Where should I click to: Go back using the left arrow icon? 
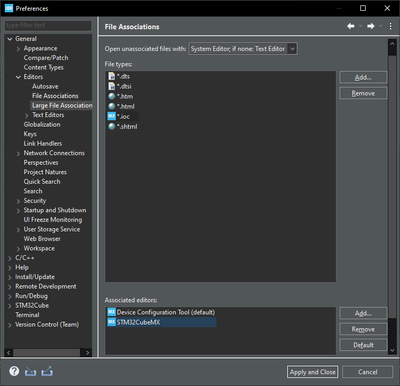351,26
